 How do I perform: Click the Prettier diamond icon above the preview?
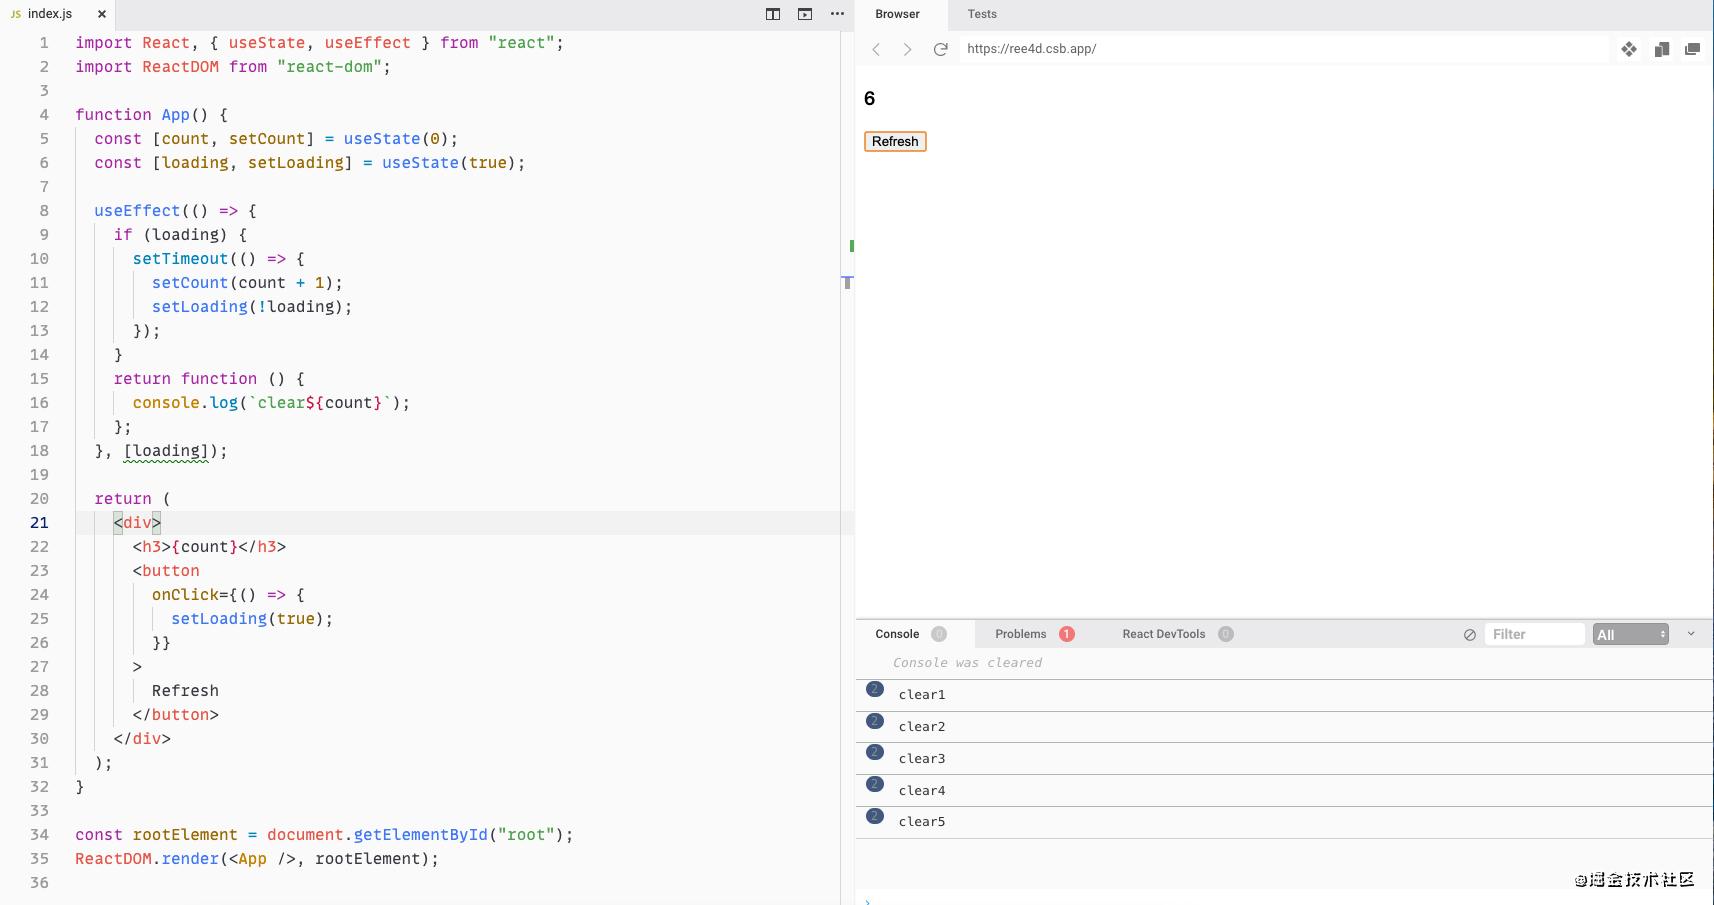(1629, 48)
